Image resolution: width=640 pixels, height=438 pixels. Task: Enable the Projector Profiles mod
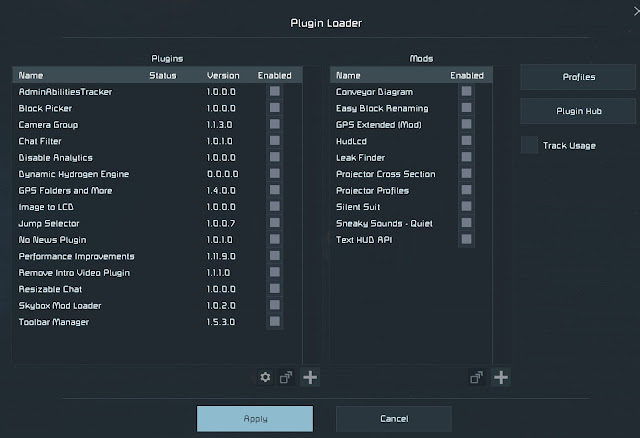point(466,189)
